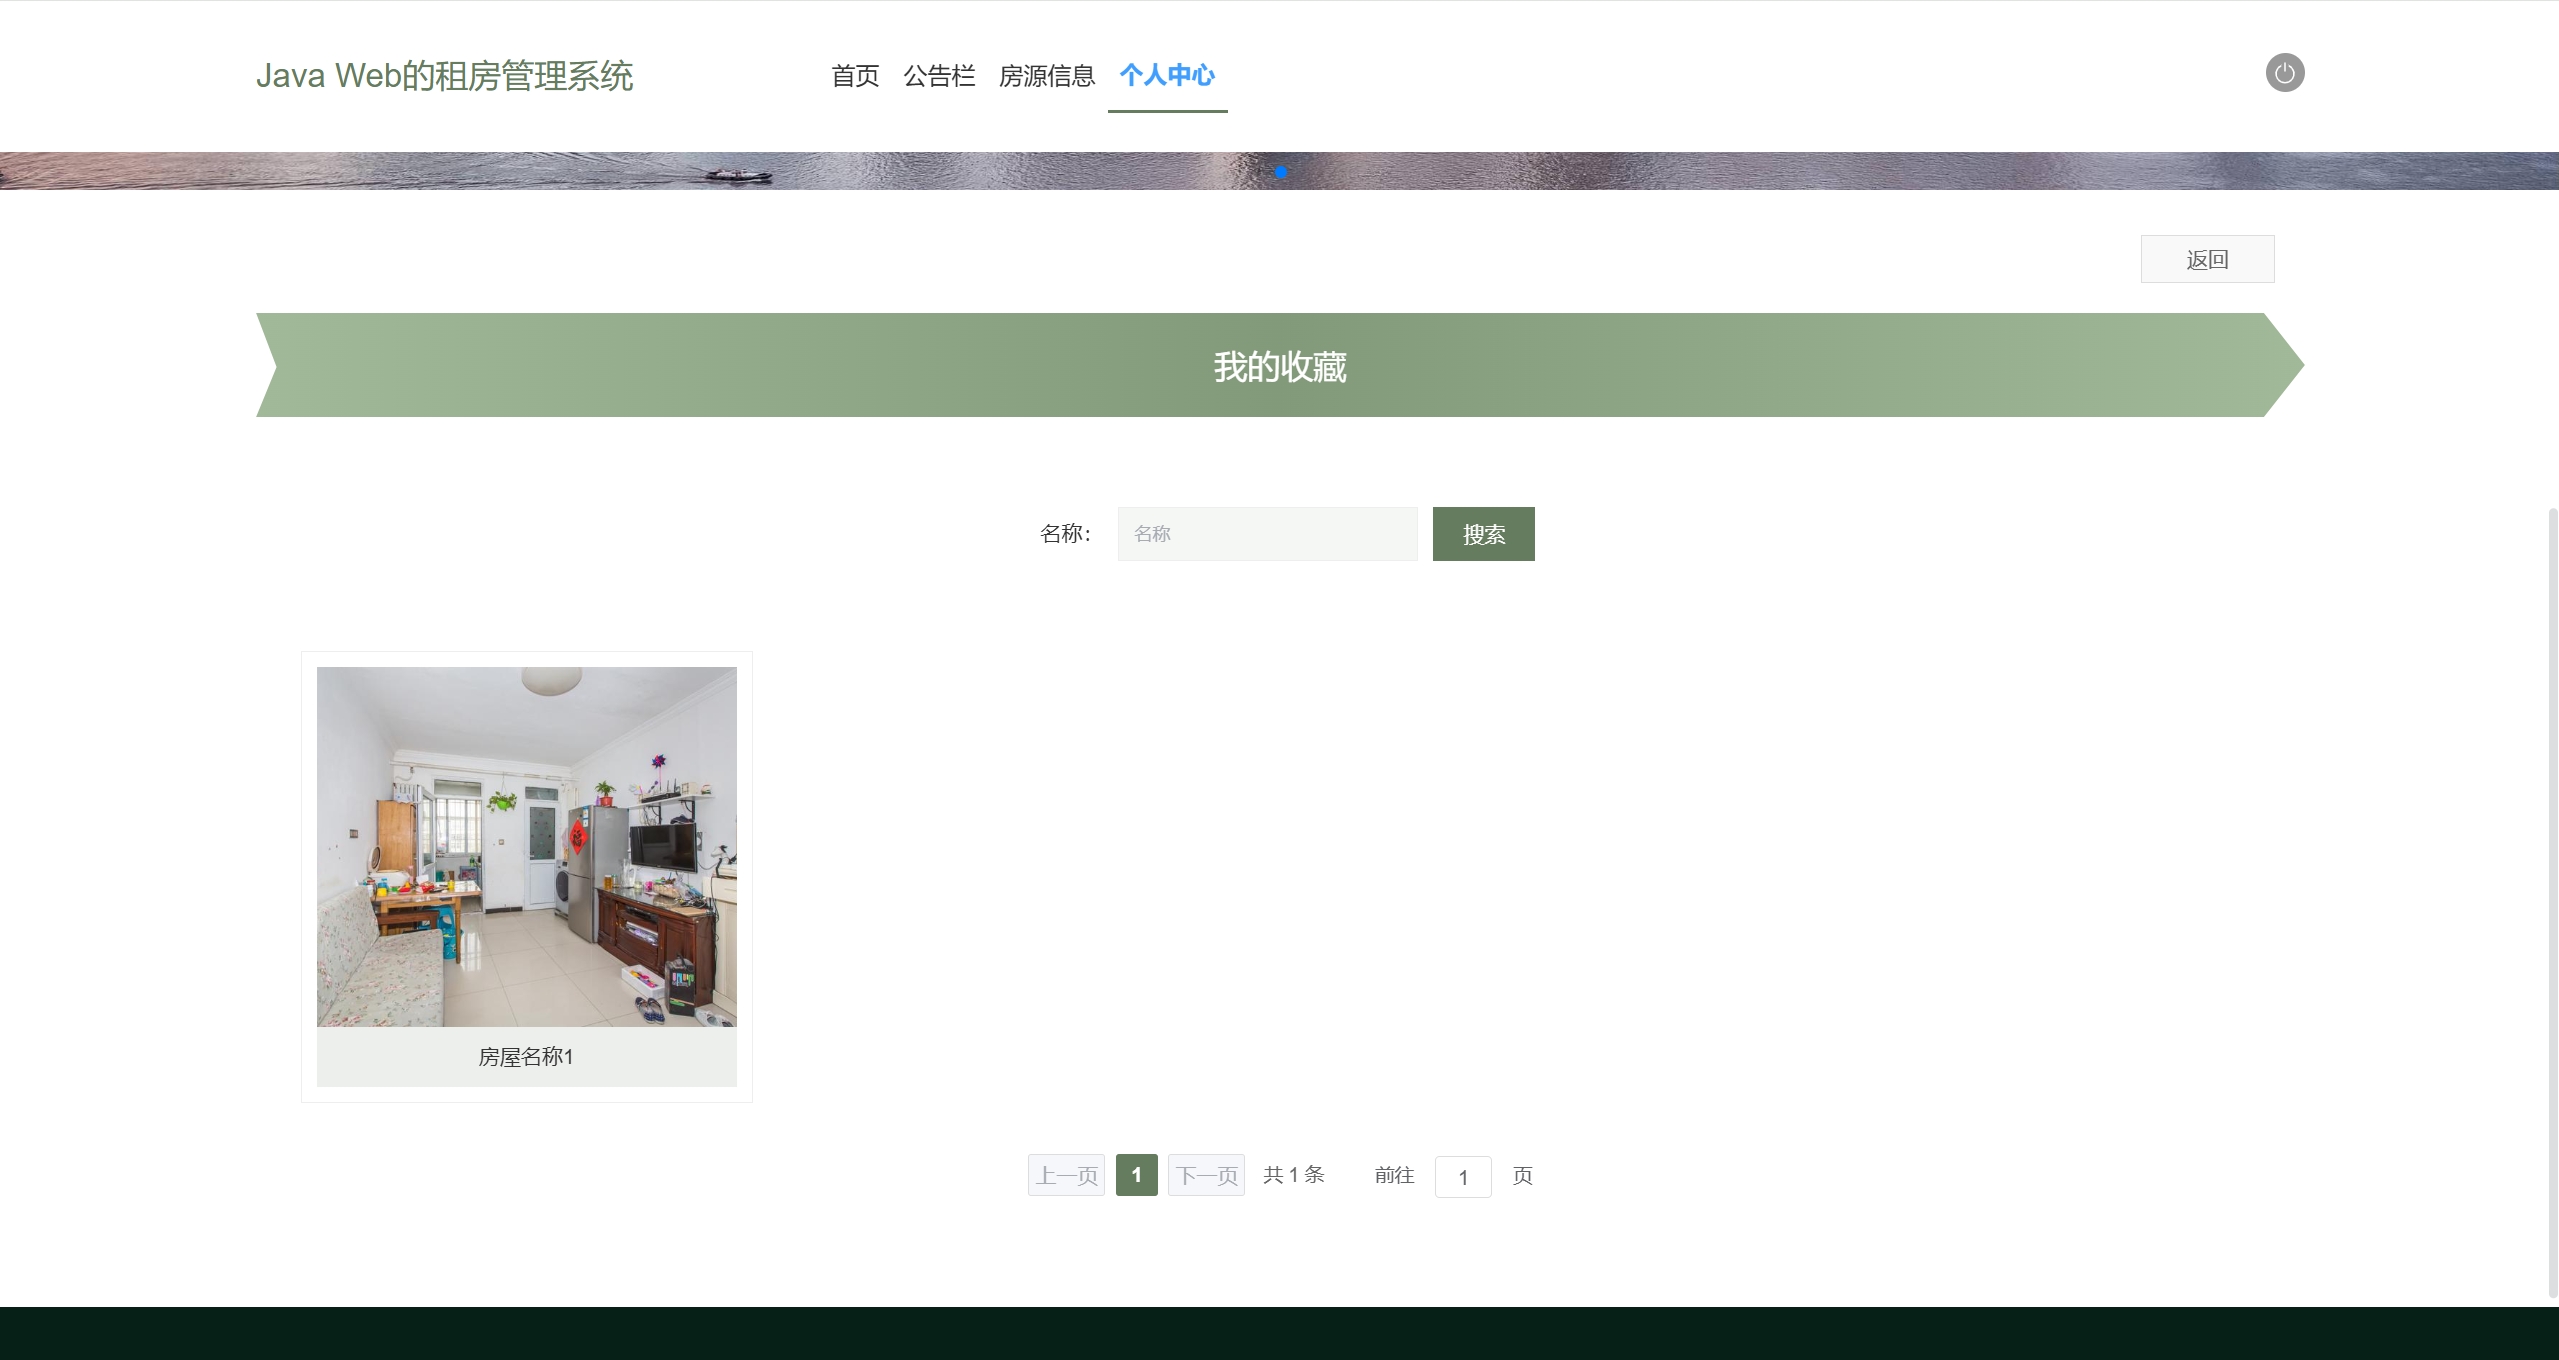Open the 首页 menu item
This screenshot has width=2559, height=1360.
point(855,76)
